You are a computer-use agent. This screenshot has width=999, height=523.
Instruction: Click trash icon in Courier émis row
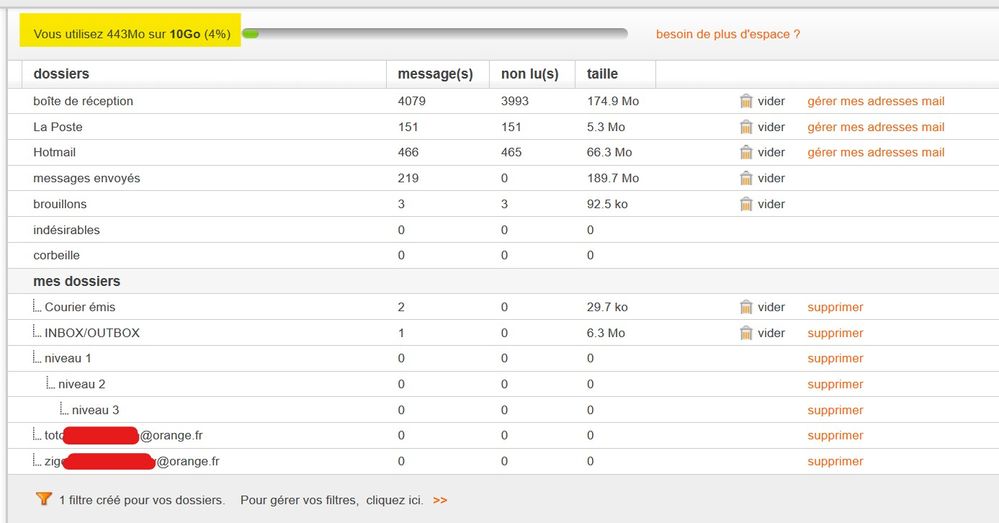746,307
